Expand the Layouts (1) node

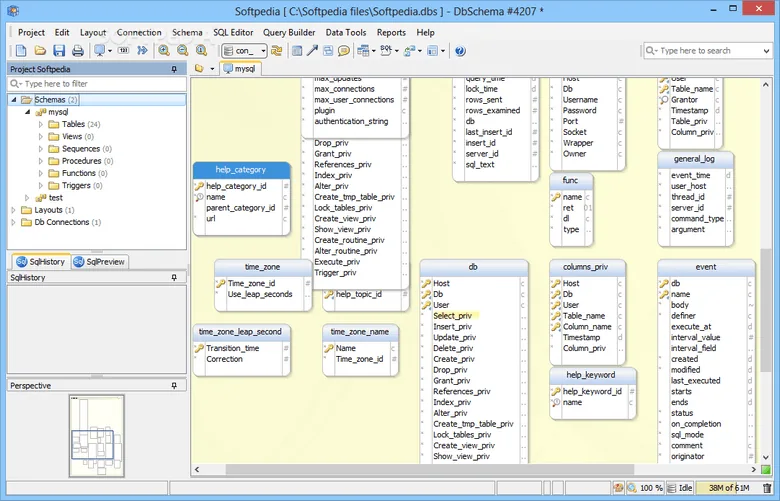[x=13, y=210]
